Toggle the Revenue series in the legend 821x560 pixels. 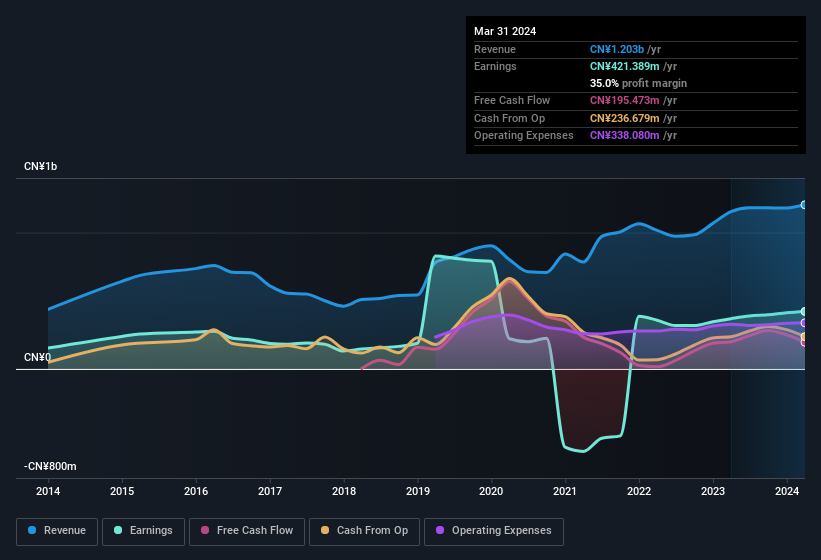(57, 531)
